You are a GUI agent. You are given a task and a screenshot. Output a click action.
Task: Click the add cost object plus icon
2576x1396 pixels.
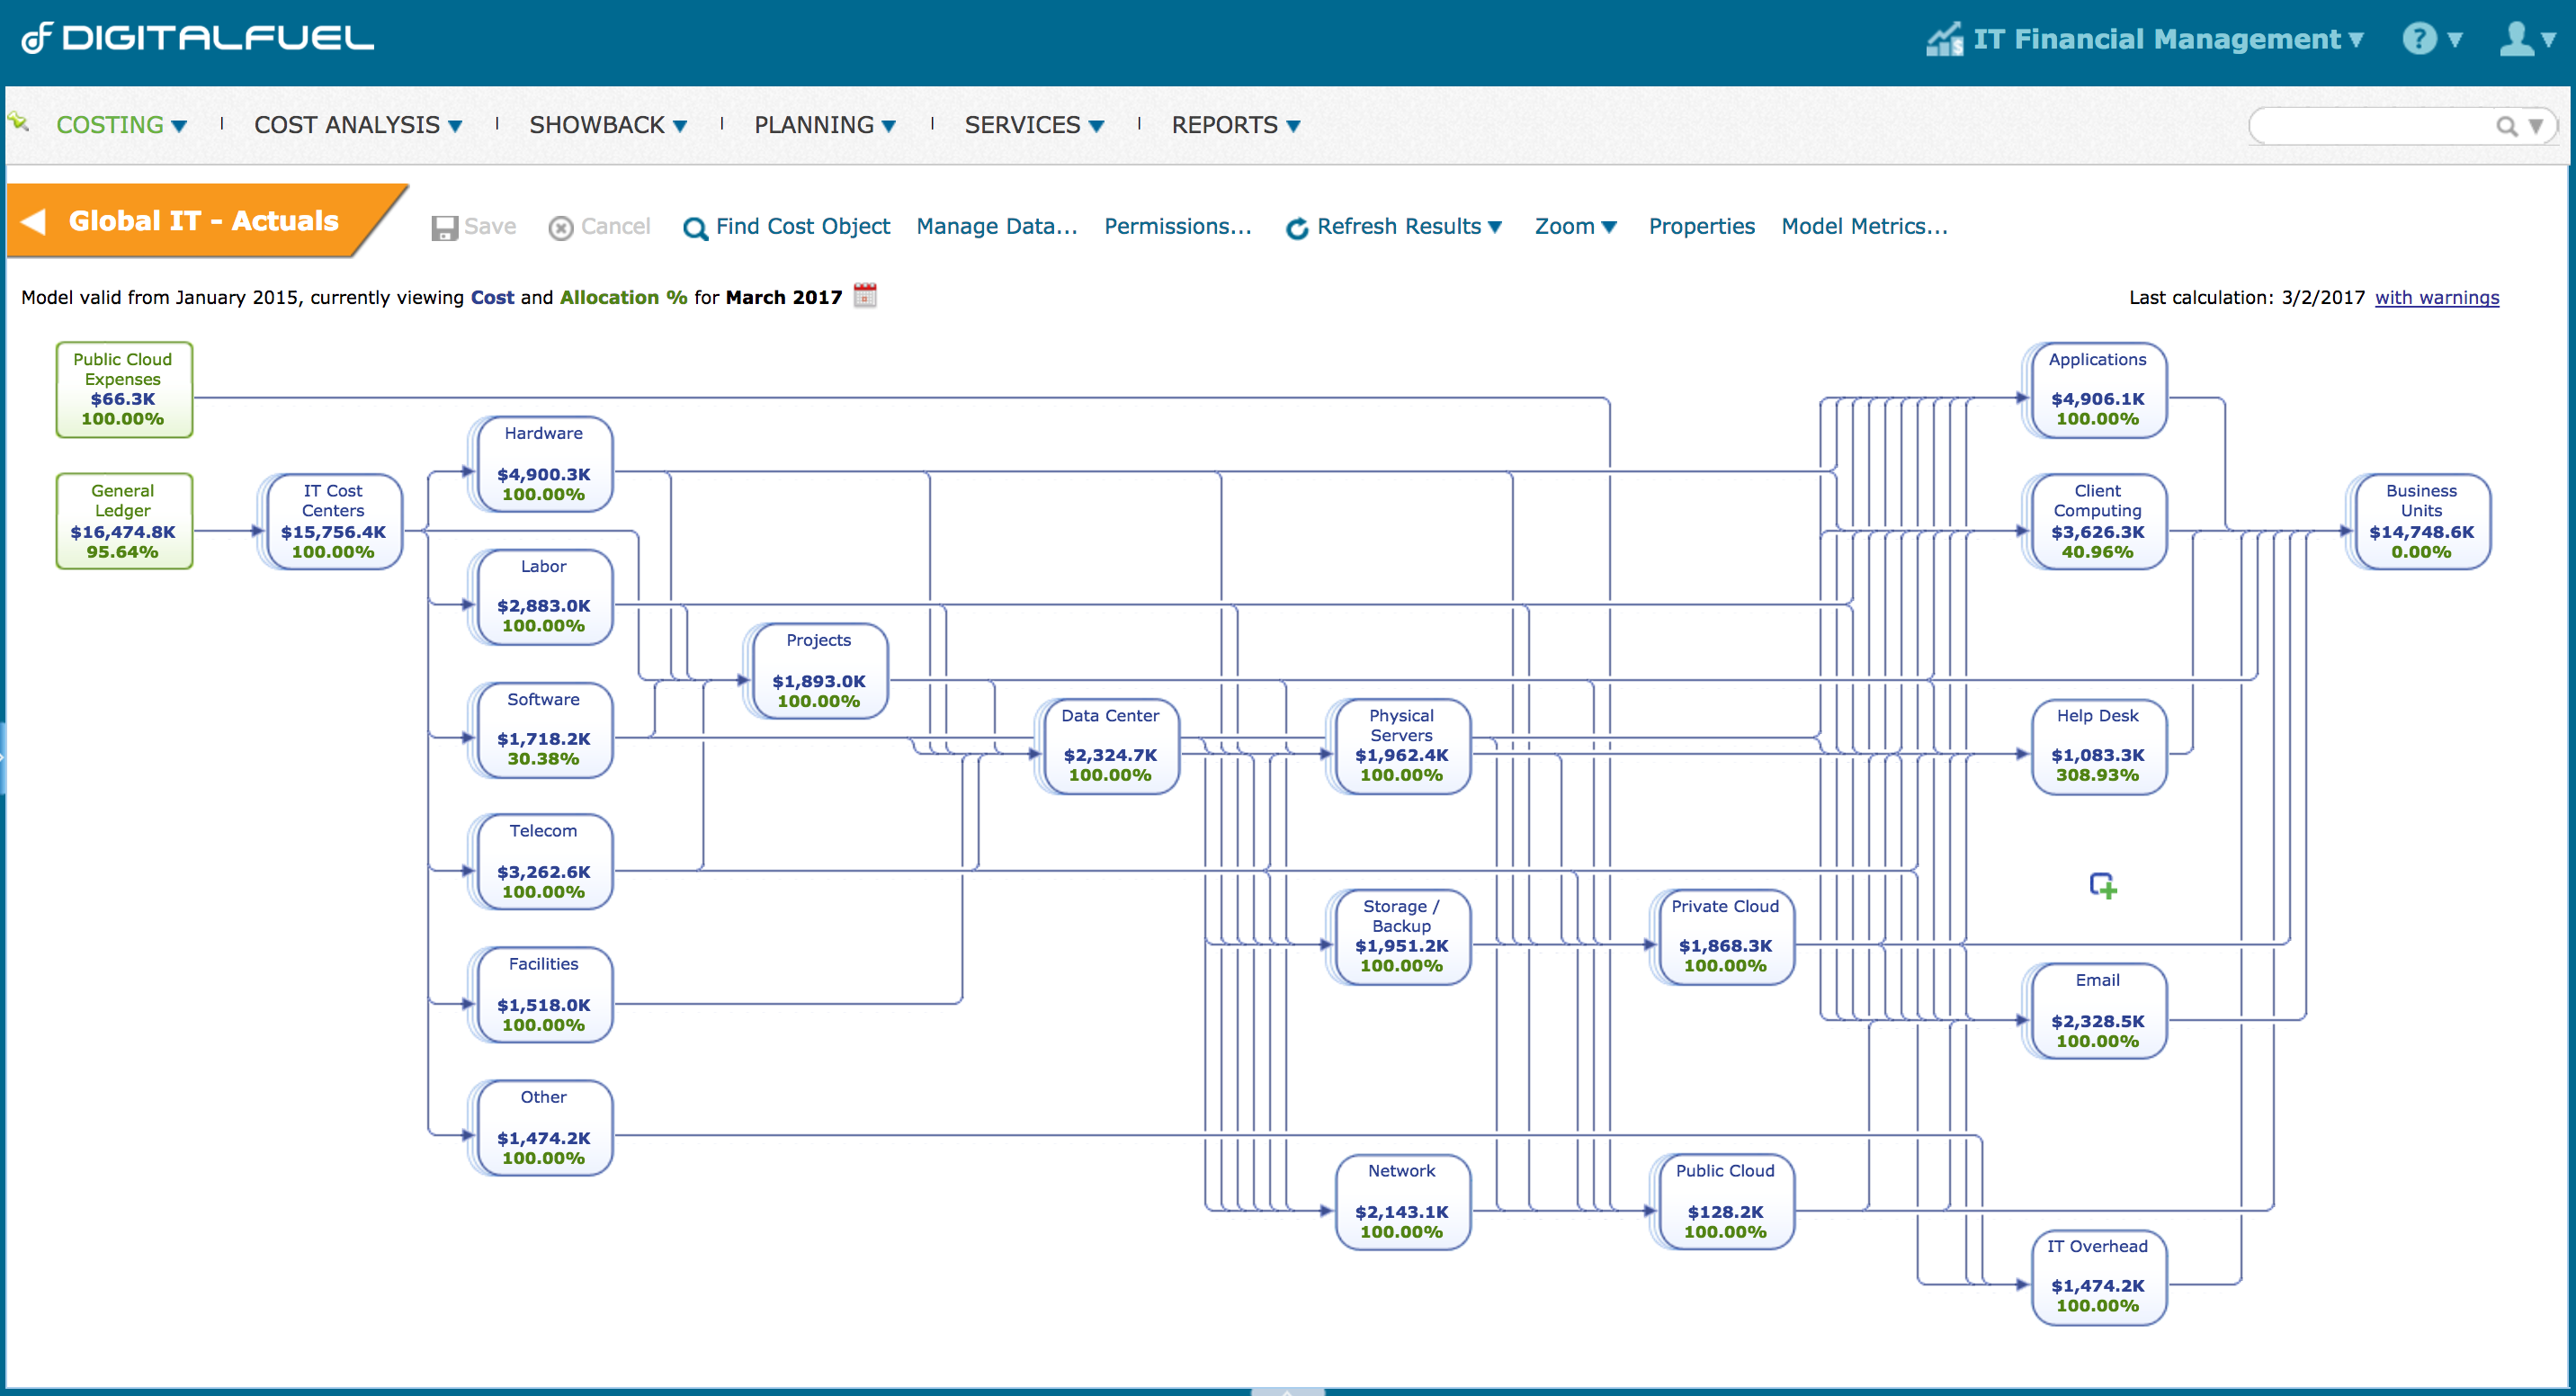click(2102, 886)
